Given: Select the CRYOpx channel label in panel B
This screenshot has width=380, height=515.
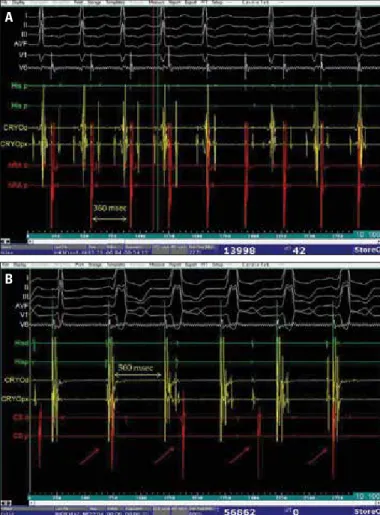Looking at the screenshot, I should pyautogui.click(x=15, y=399).
